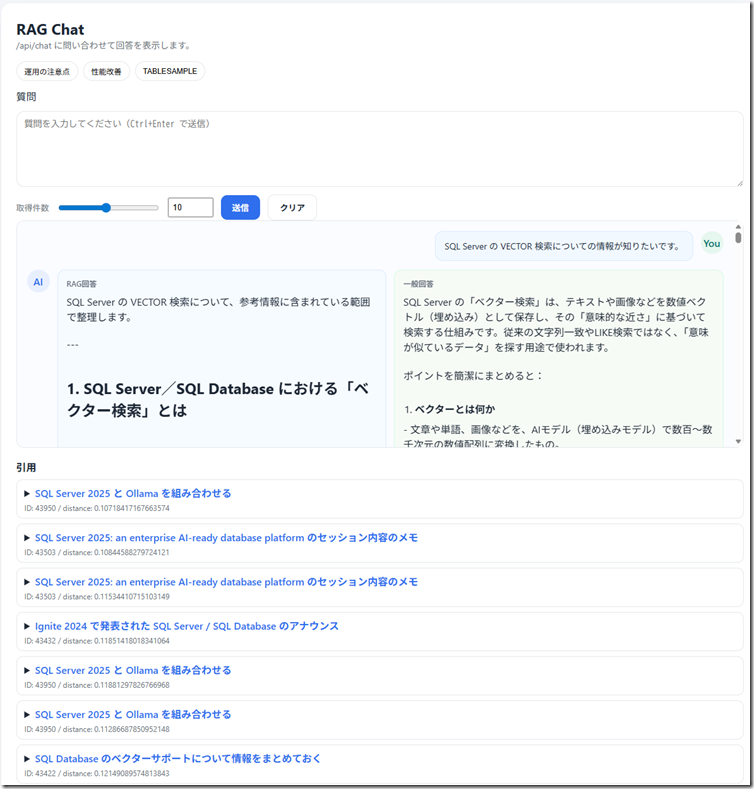The height and width of the screenshot is (789, 754).
Task: Click the text 'ID: 43950 / distance: 0.10718417167663574'
Action: pyautogui.click(x=97, y=508)
